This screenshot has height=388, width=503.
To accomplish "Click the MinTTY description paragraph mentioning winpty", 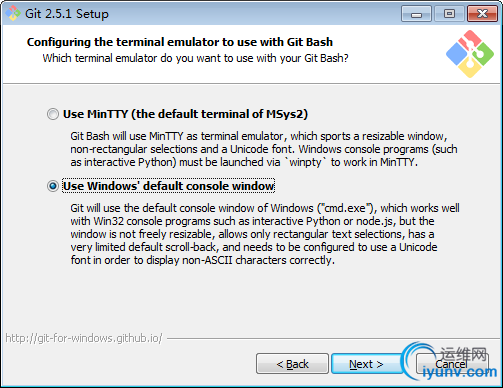I will (264, 149).
